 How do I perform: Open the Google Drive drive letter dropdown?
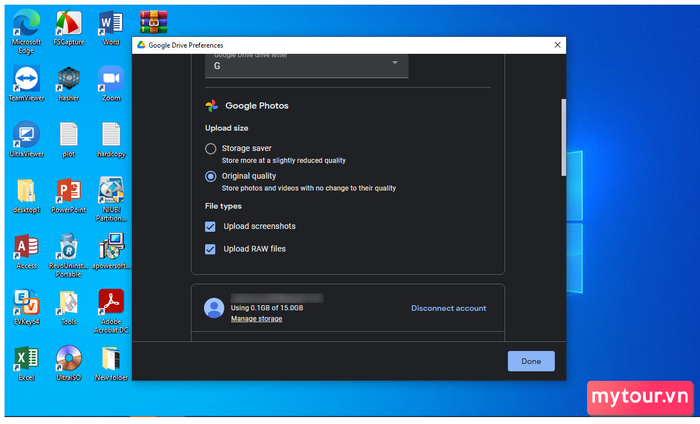coord(306,66)
